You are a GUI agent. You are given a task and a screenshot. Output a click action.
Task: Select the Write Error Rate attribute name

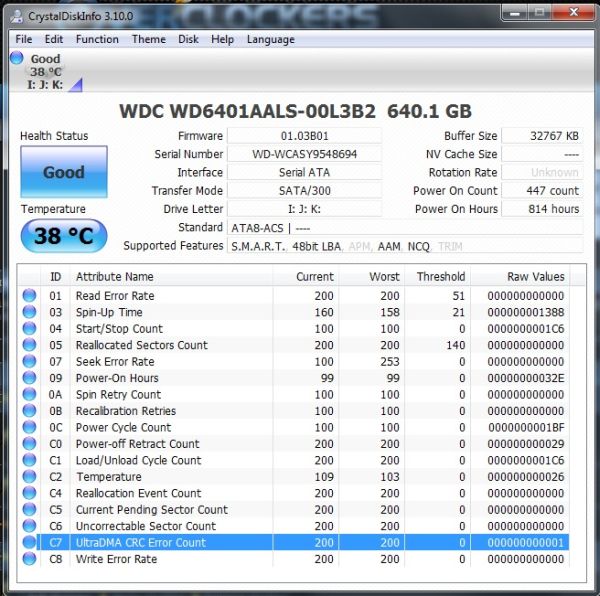tap(116, 559)
